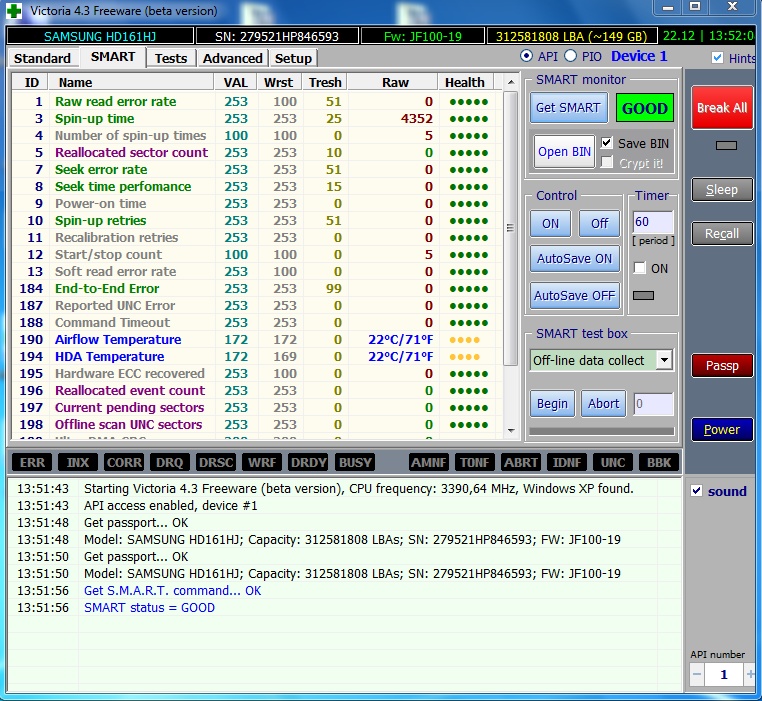Click the AMNF status indicator
The width and height of the screenshot is (762, 701).
pos(429,462)
